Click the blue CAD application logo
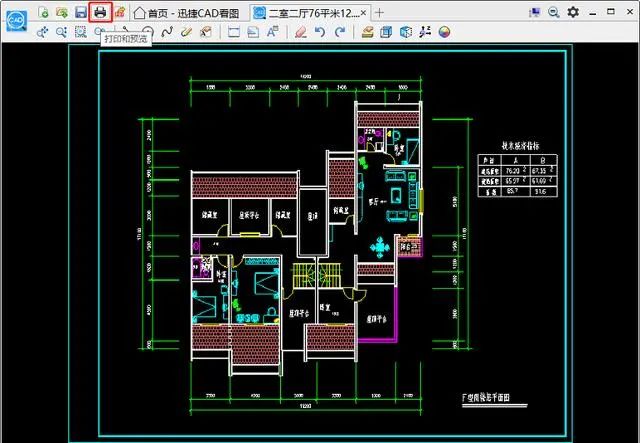Viewport: 640px width, 443px height. (16, 20)
